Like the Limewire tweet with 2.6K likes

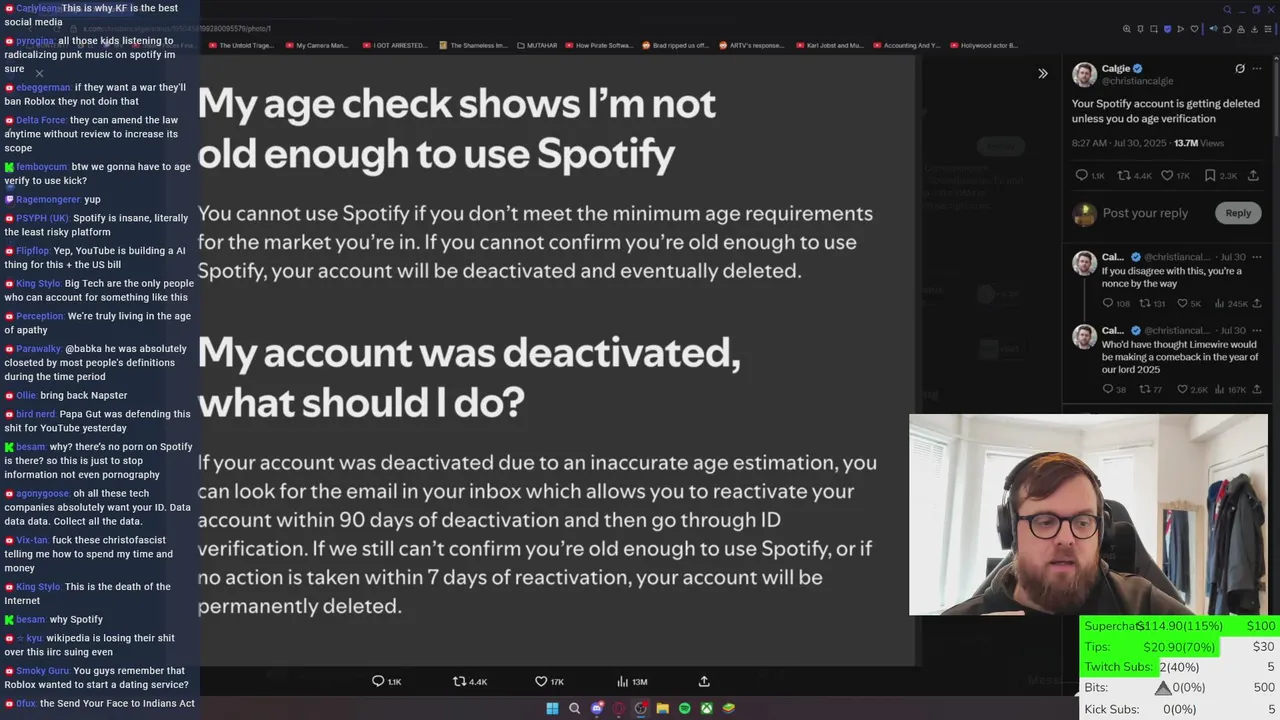(x=1183, y=389)
